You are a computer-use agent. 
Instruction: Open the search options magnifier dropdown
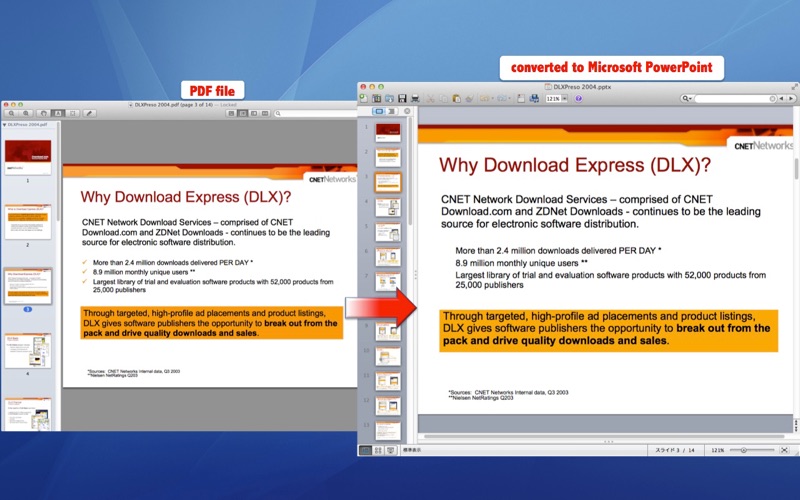(x=687, y=98)
